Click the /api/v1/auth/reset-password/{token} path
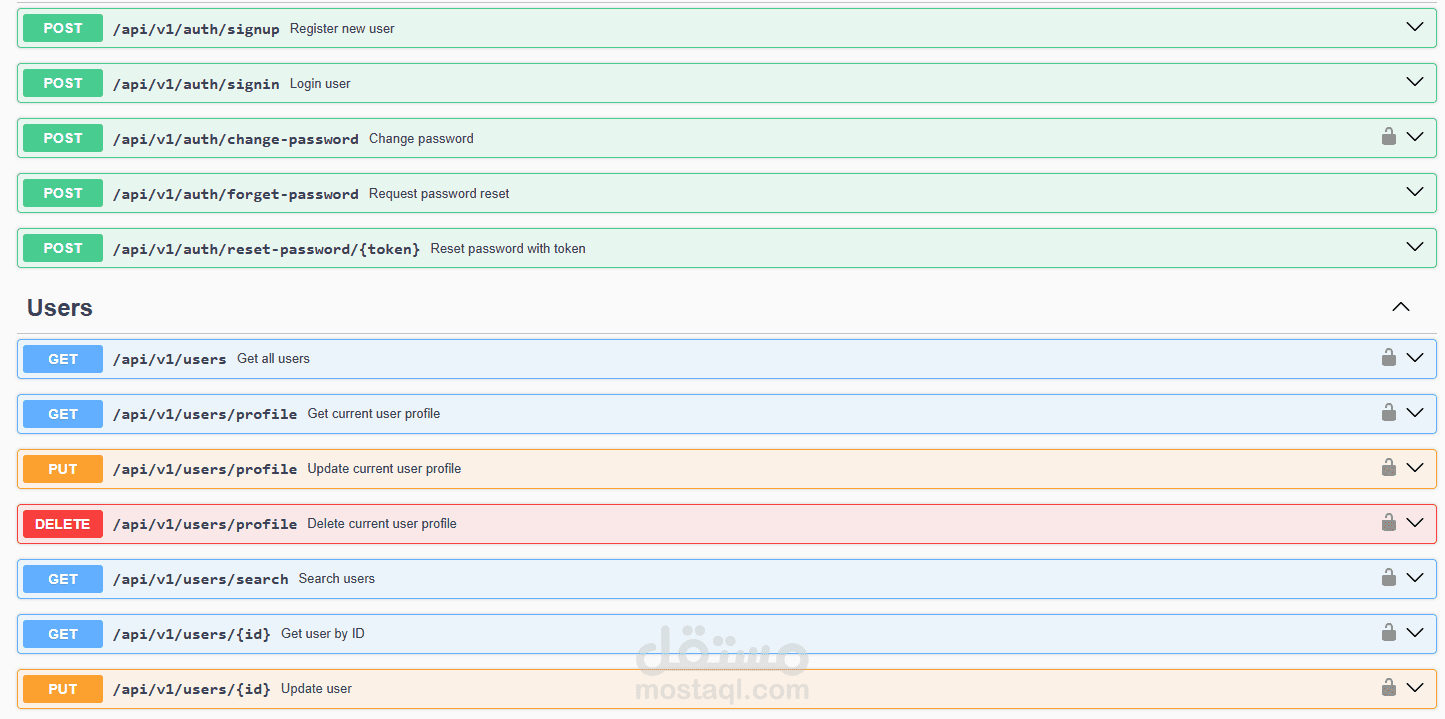The width and height of the screenshot is (1445, 719). coord(267,249)
